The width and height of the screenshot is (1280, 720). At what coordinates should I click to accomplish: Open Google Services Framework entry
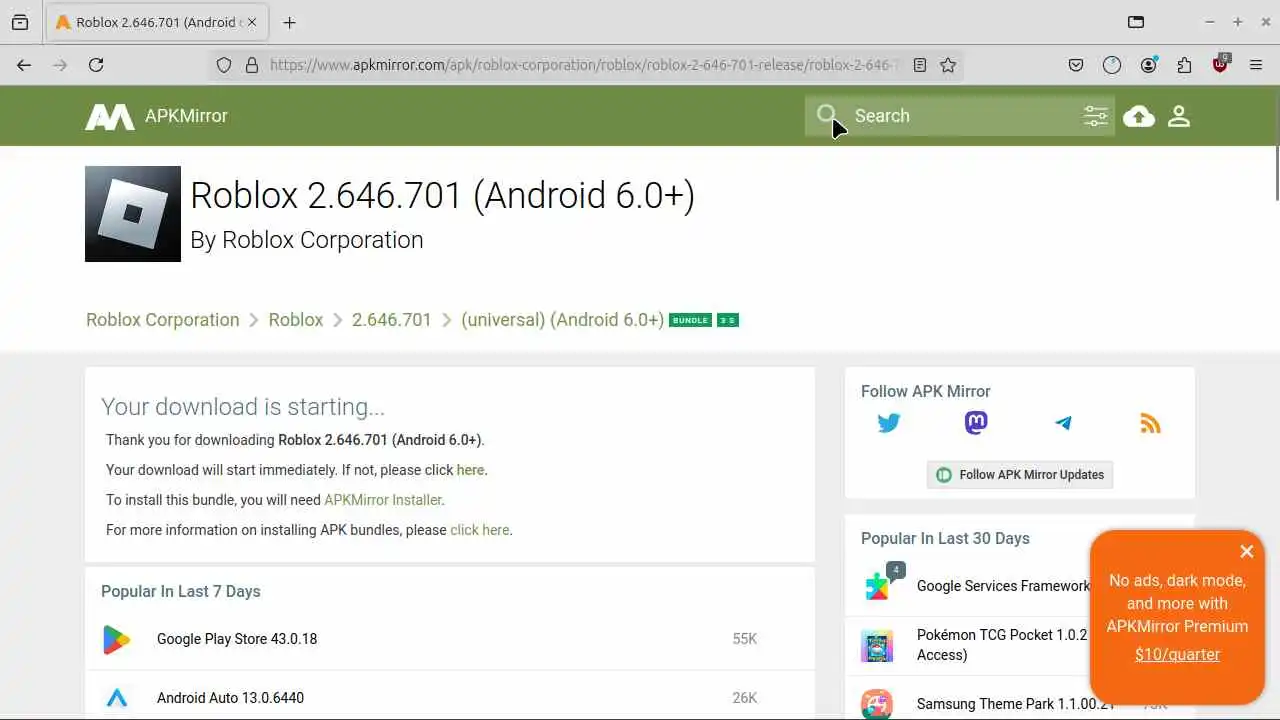[1003, 586]
